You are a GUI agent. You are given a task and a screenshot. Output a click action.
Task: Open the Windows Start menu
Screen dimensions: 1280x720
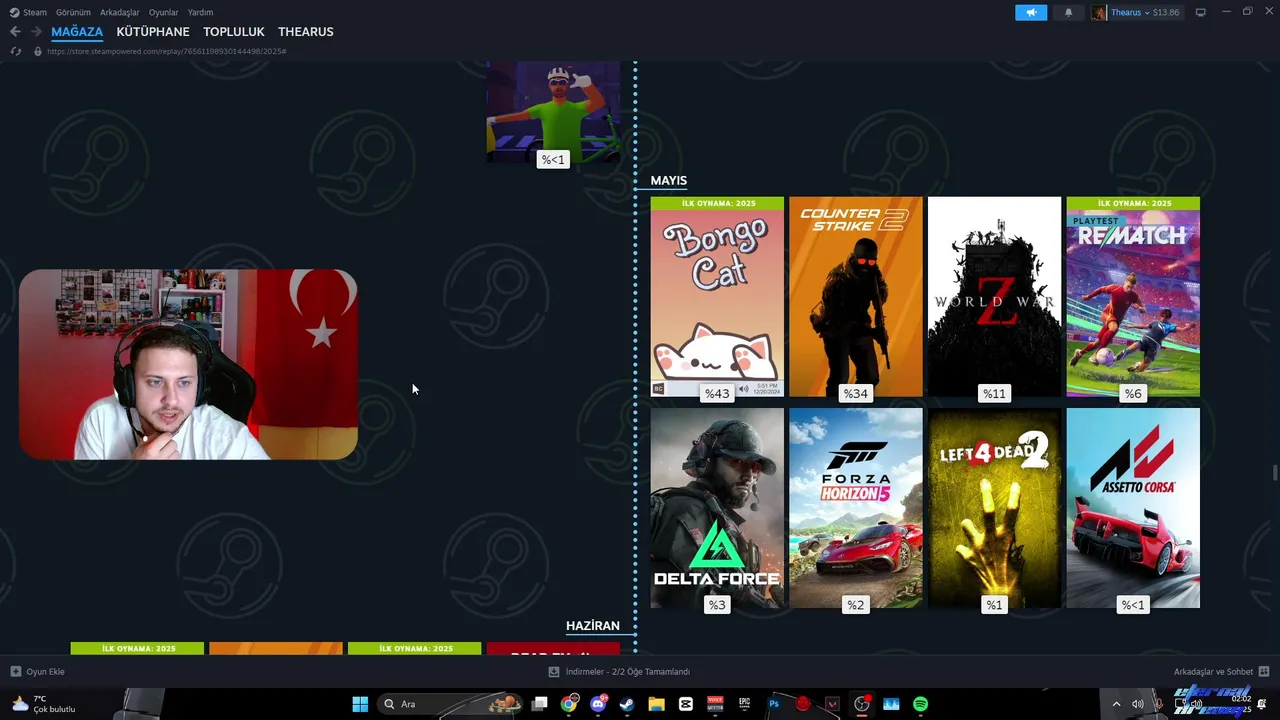pyautogui.click(x=360, y=704)
